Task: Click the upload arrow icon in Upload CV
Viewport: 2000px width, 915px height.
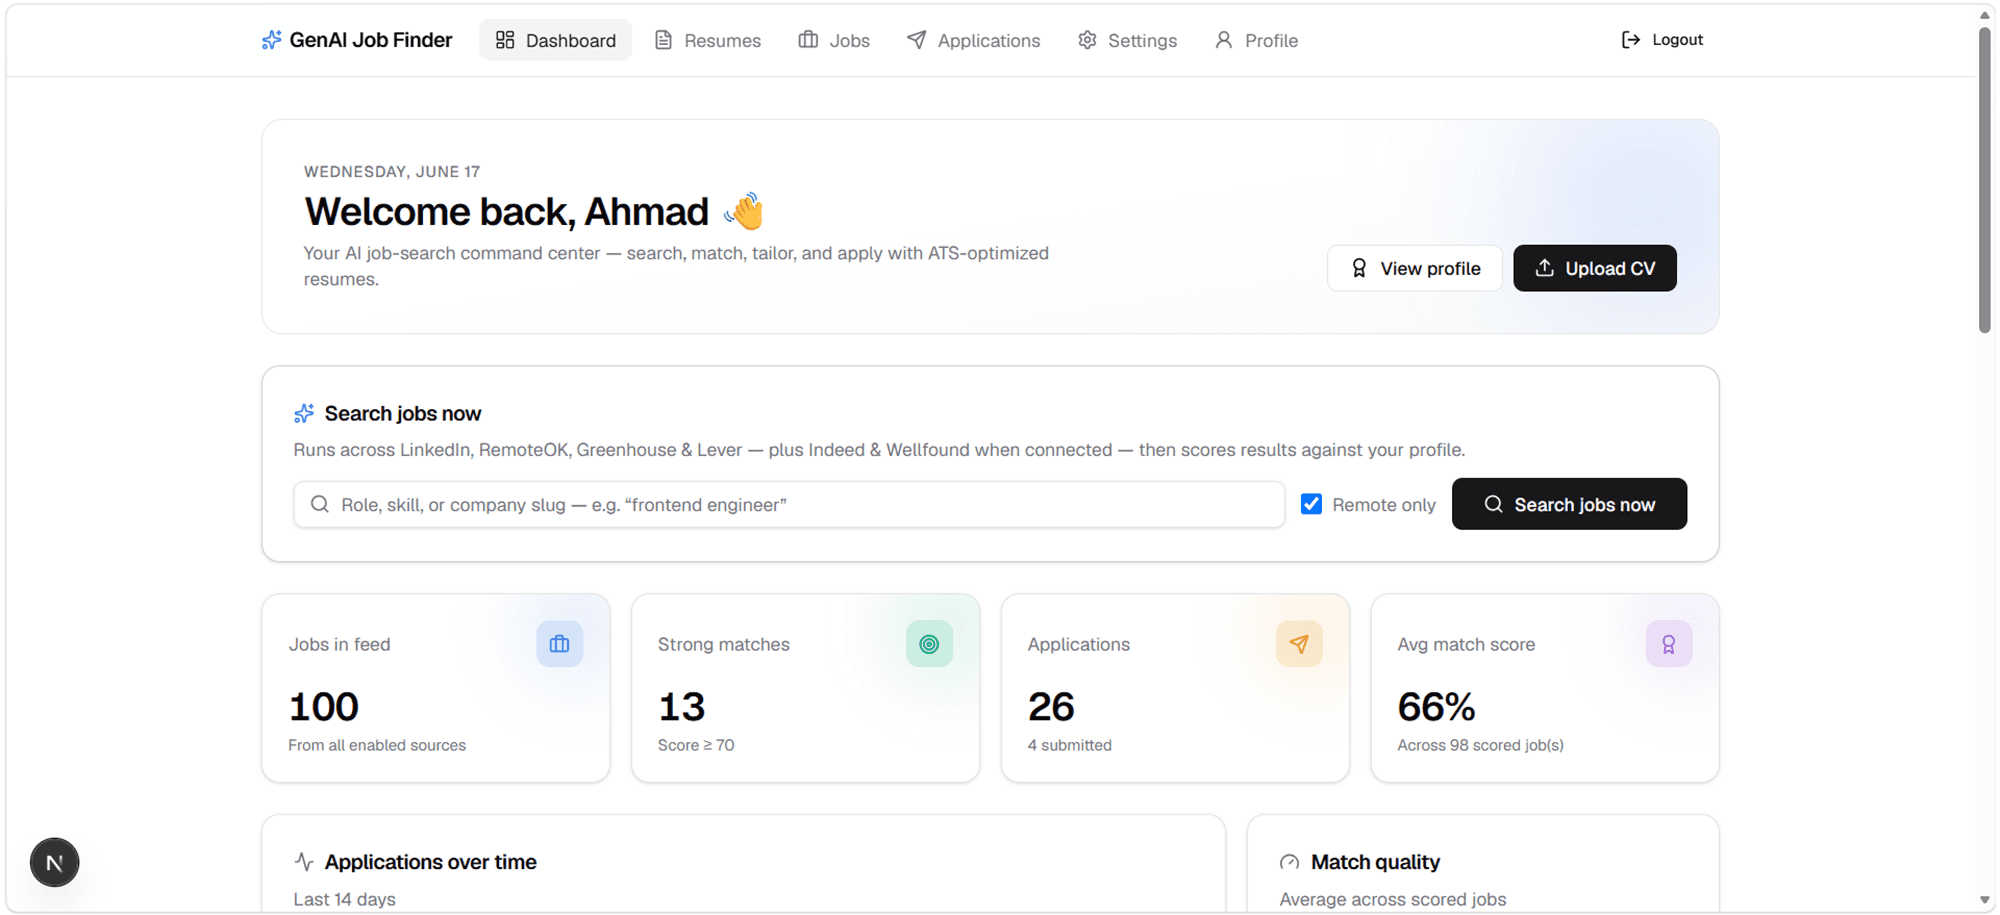Action: [x=1544, y=268]
